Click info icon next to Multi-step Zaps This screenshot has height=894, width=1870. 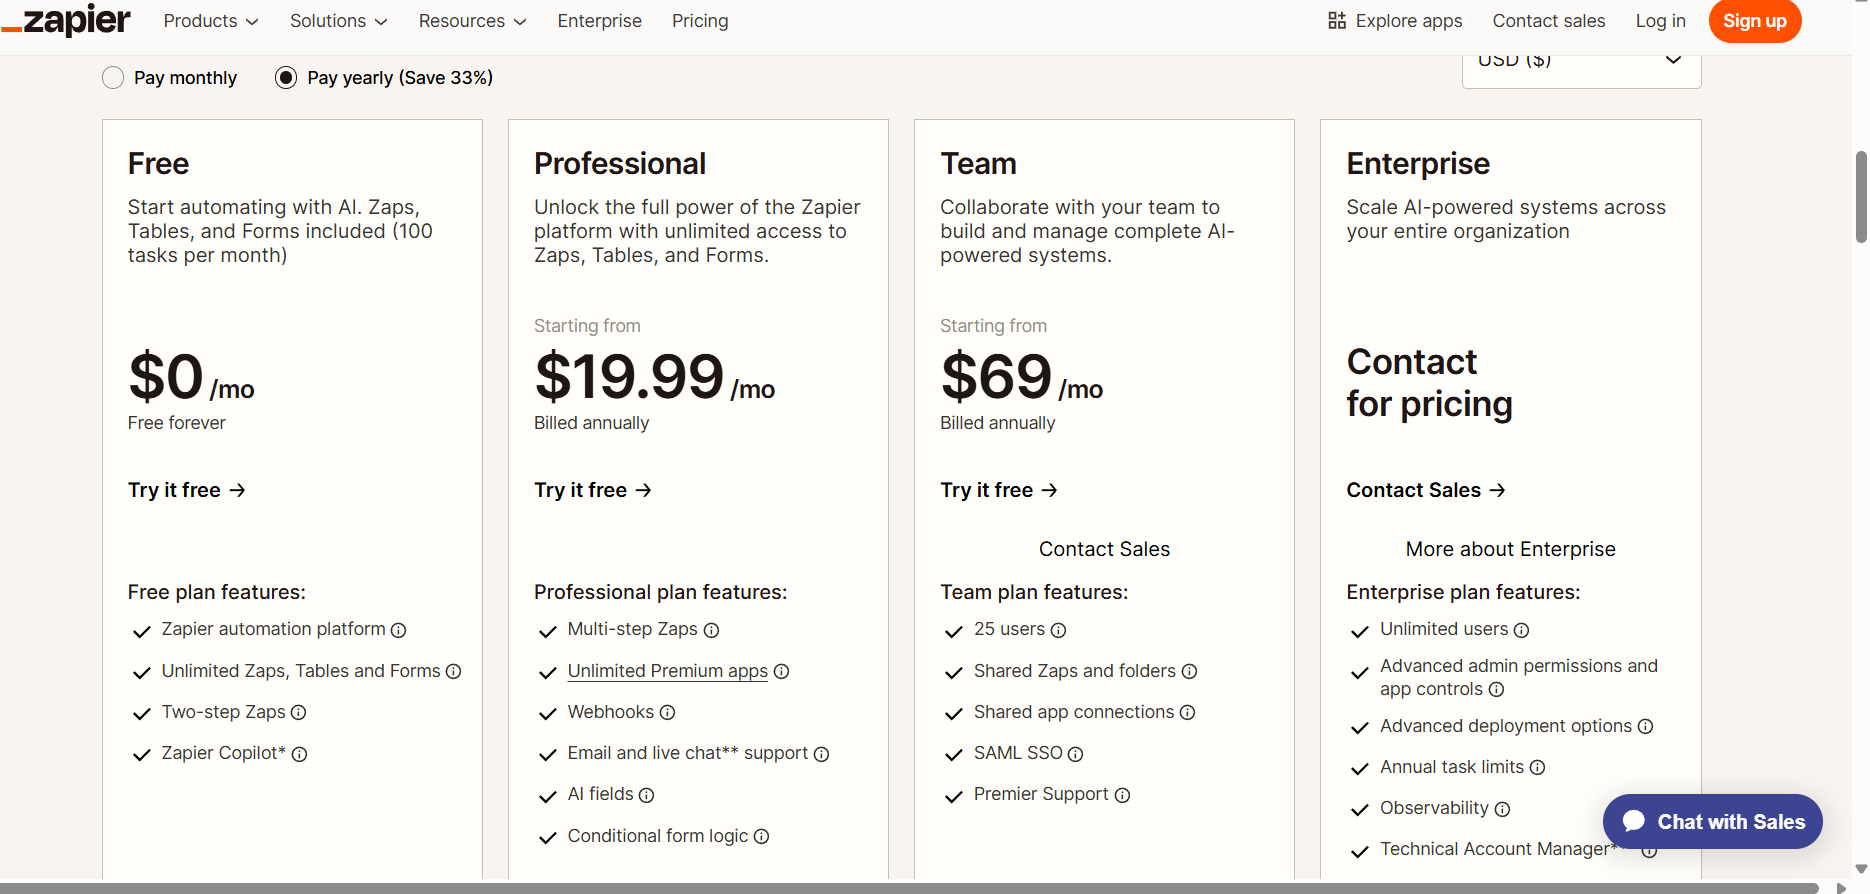pos(711,630)
